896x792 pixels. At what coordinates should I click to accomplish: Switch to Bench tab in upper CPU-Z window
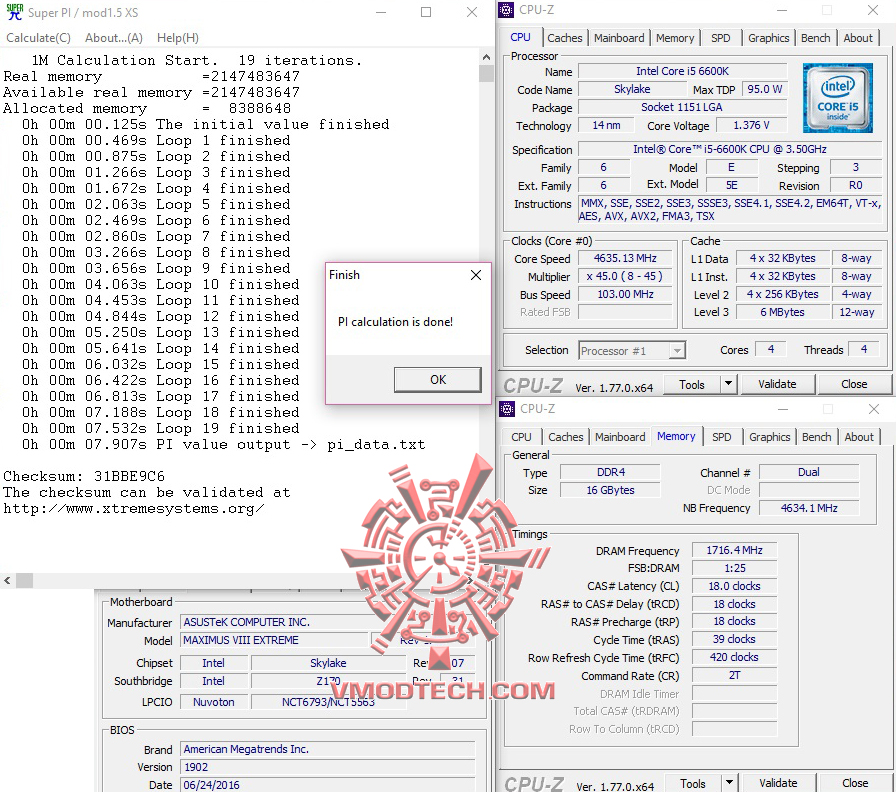click(815, 38)
